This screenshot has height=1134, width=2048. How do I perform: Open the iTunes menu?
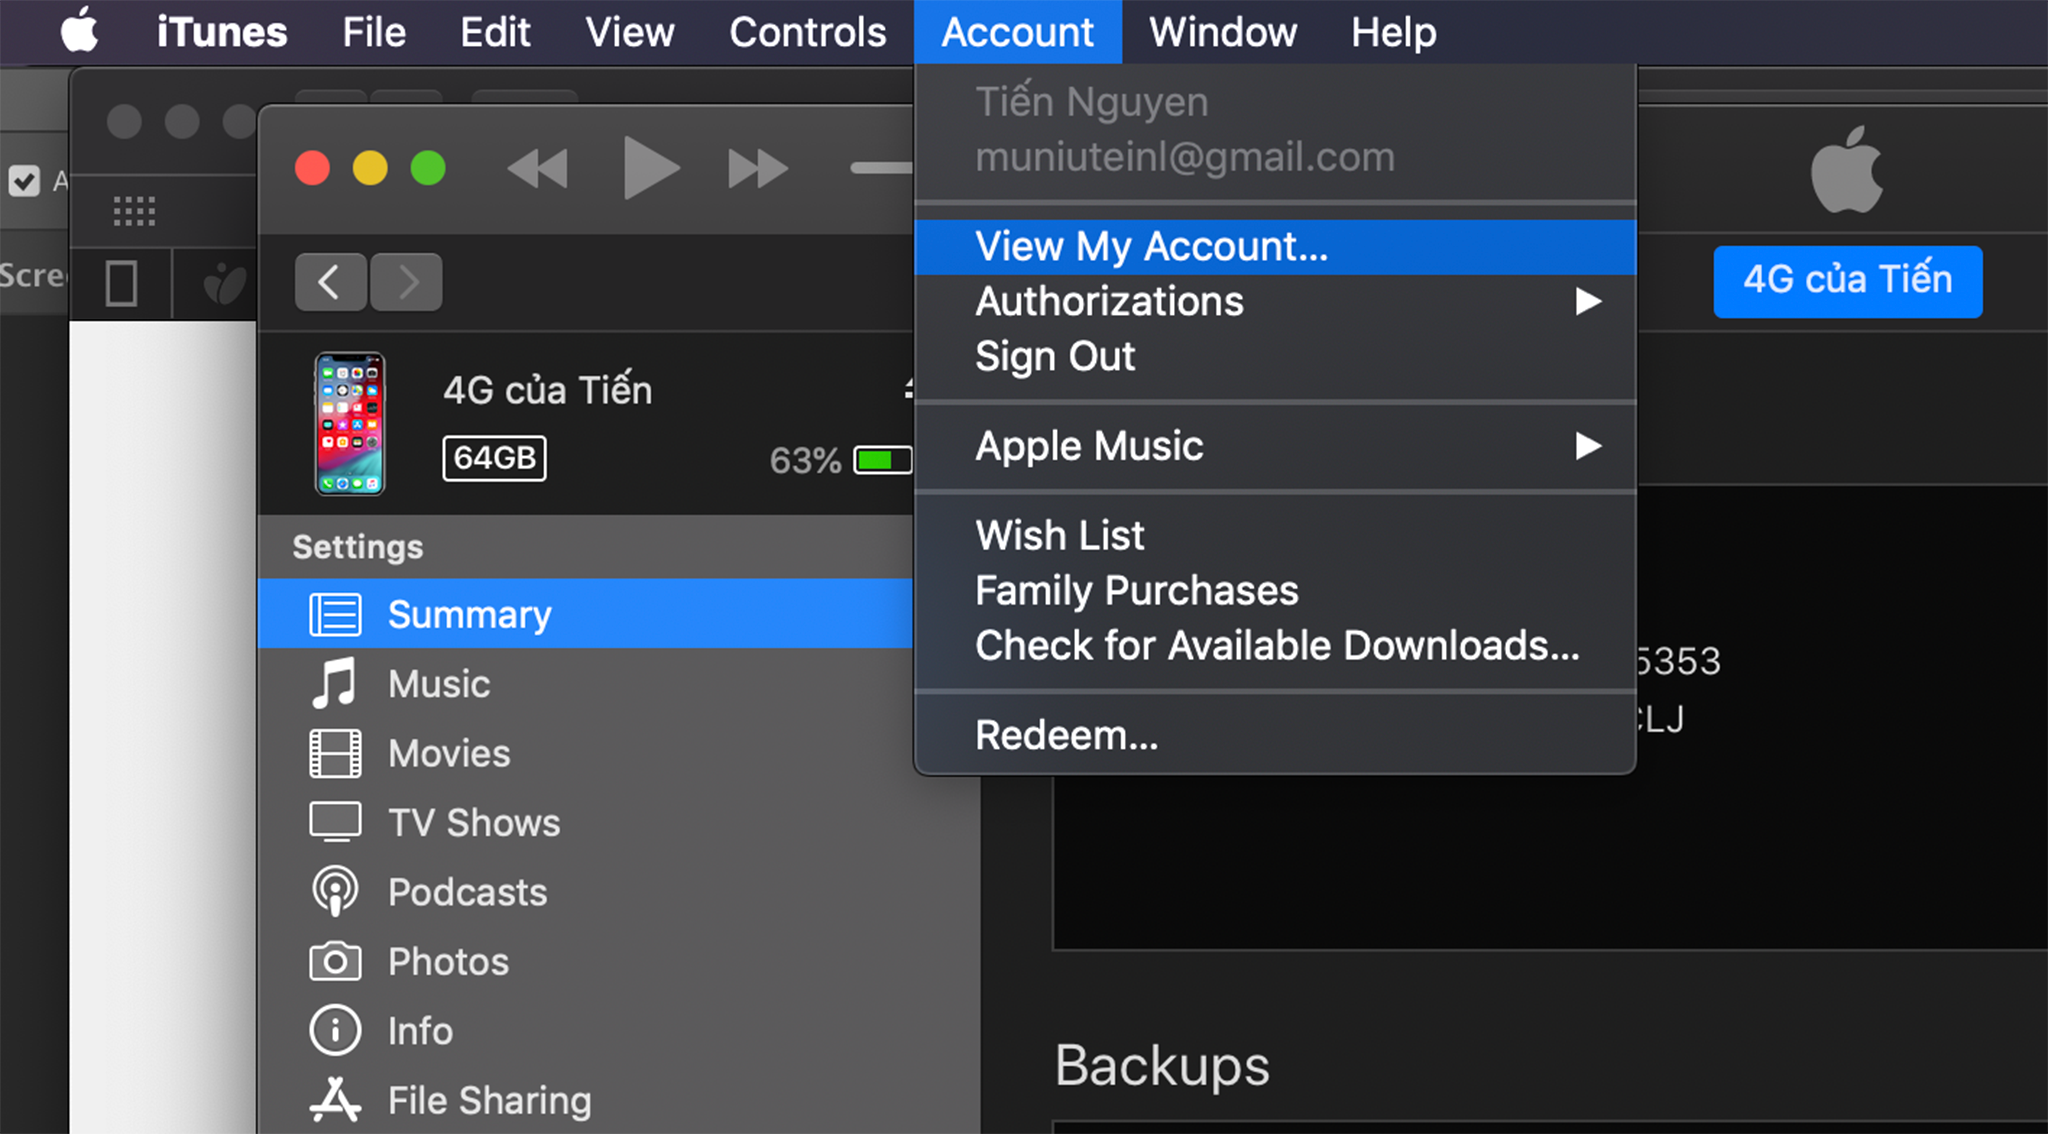tap(222, 32)
